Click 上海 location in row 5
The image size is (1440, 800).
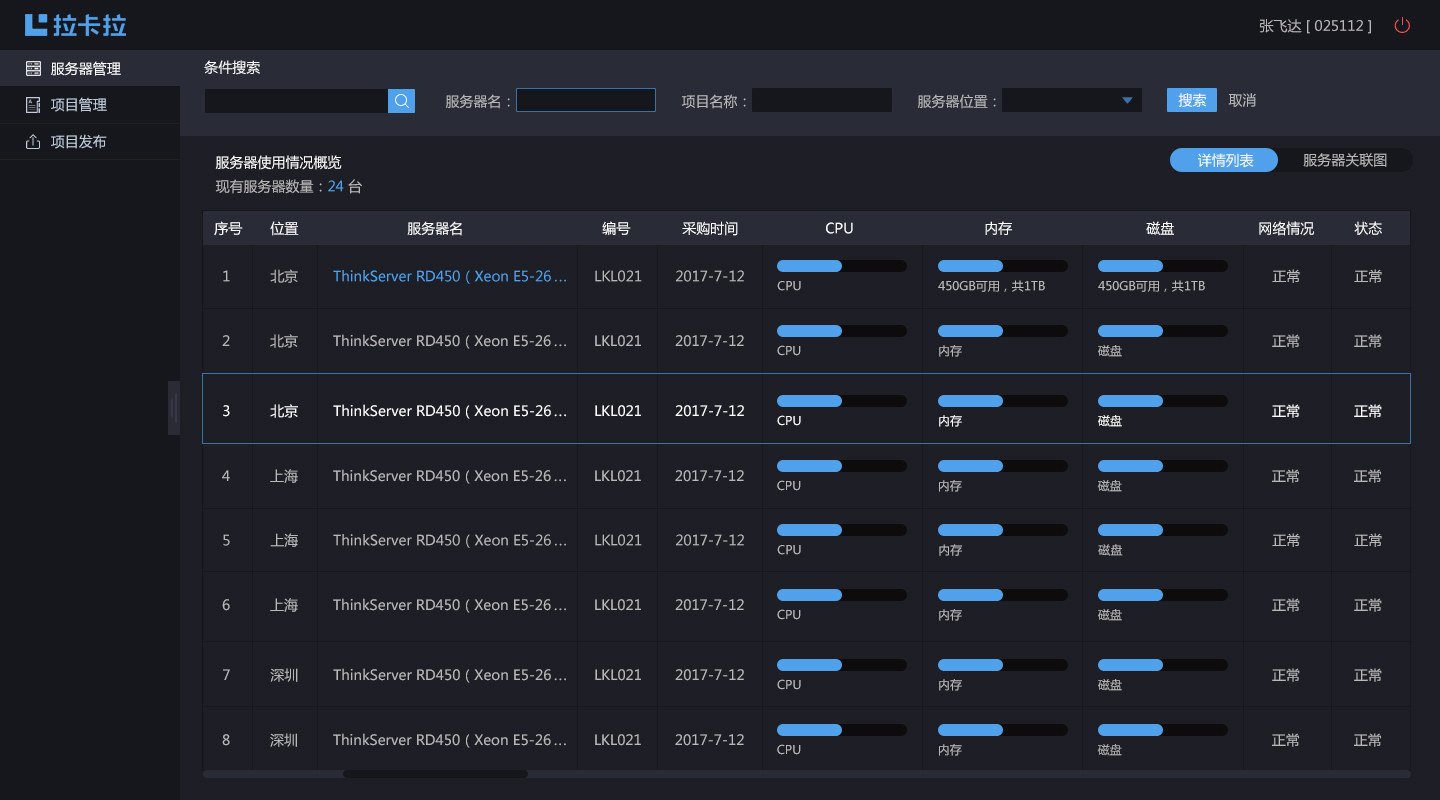tap(284, 540)
